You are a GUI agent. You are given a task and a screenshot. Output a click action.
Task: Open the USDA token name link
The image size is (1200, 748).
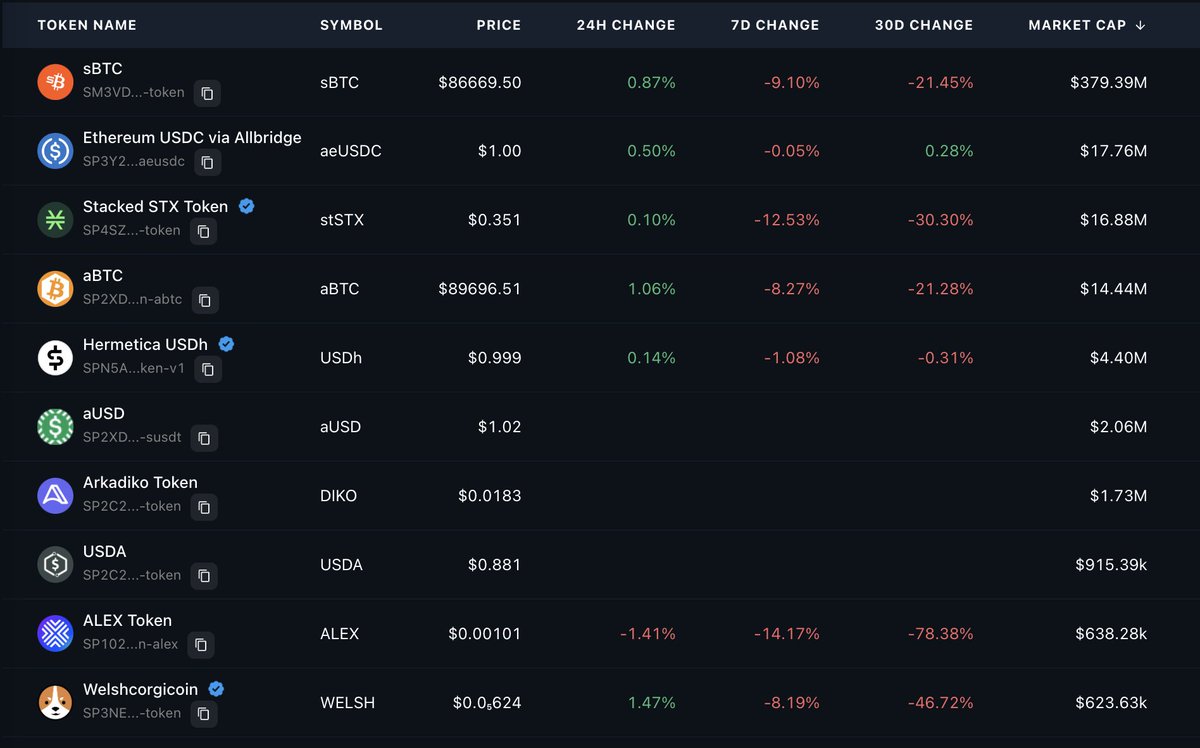pos(105,552)
